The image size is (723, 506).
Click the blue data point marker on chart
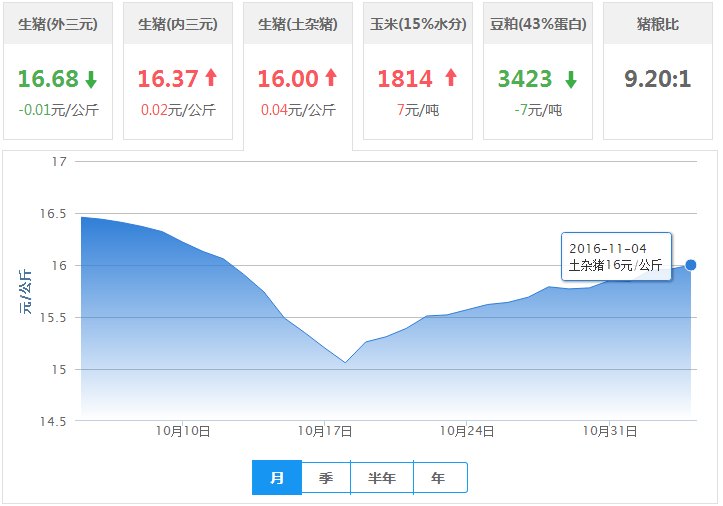690,265
